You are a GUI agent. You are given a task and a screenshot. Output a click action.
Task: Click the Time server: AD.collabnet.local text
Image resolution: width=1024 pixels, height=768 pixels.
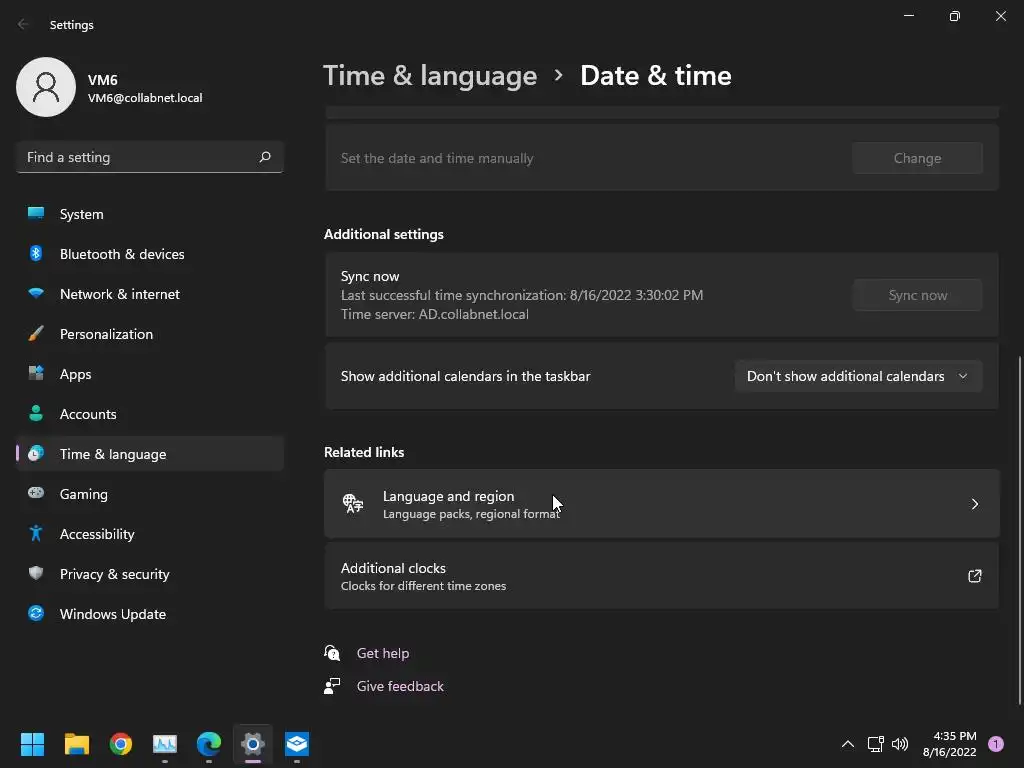click(x=434, y=314)
